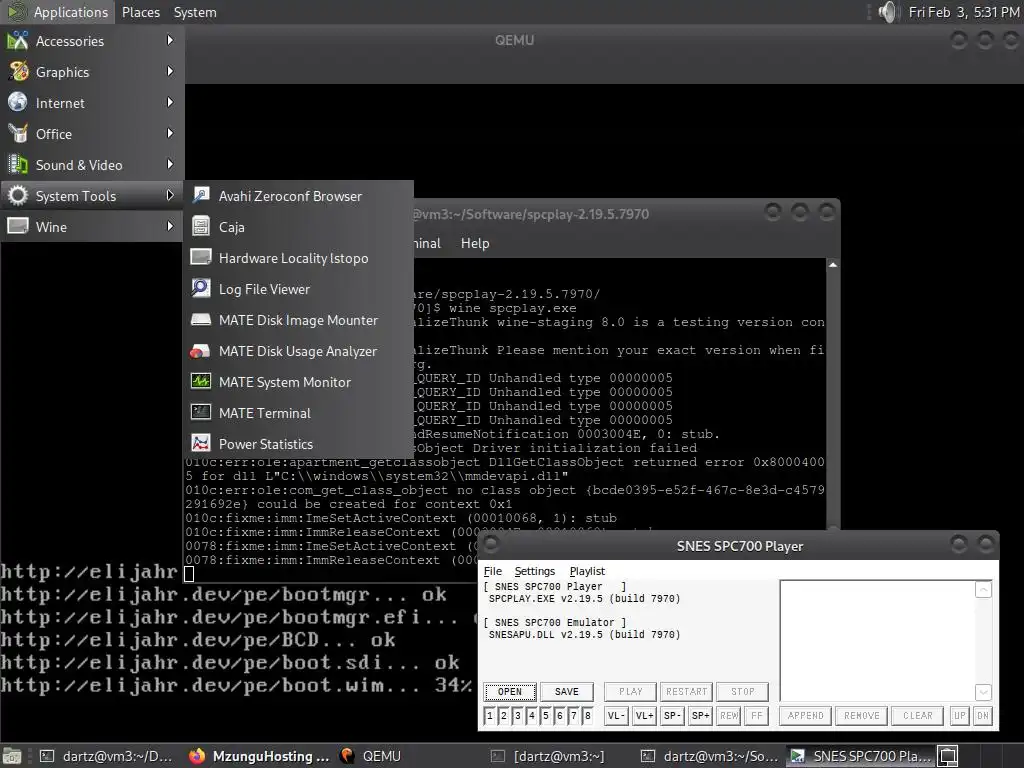Click the Sound & Video icon
The width and height of the screenshot is (1024, 768).
point(18,165)
